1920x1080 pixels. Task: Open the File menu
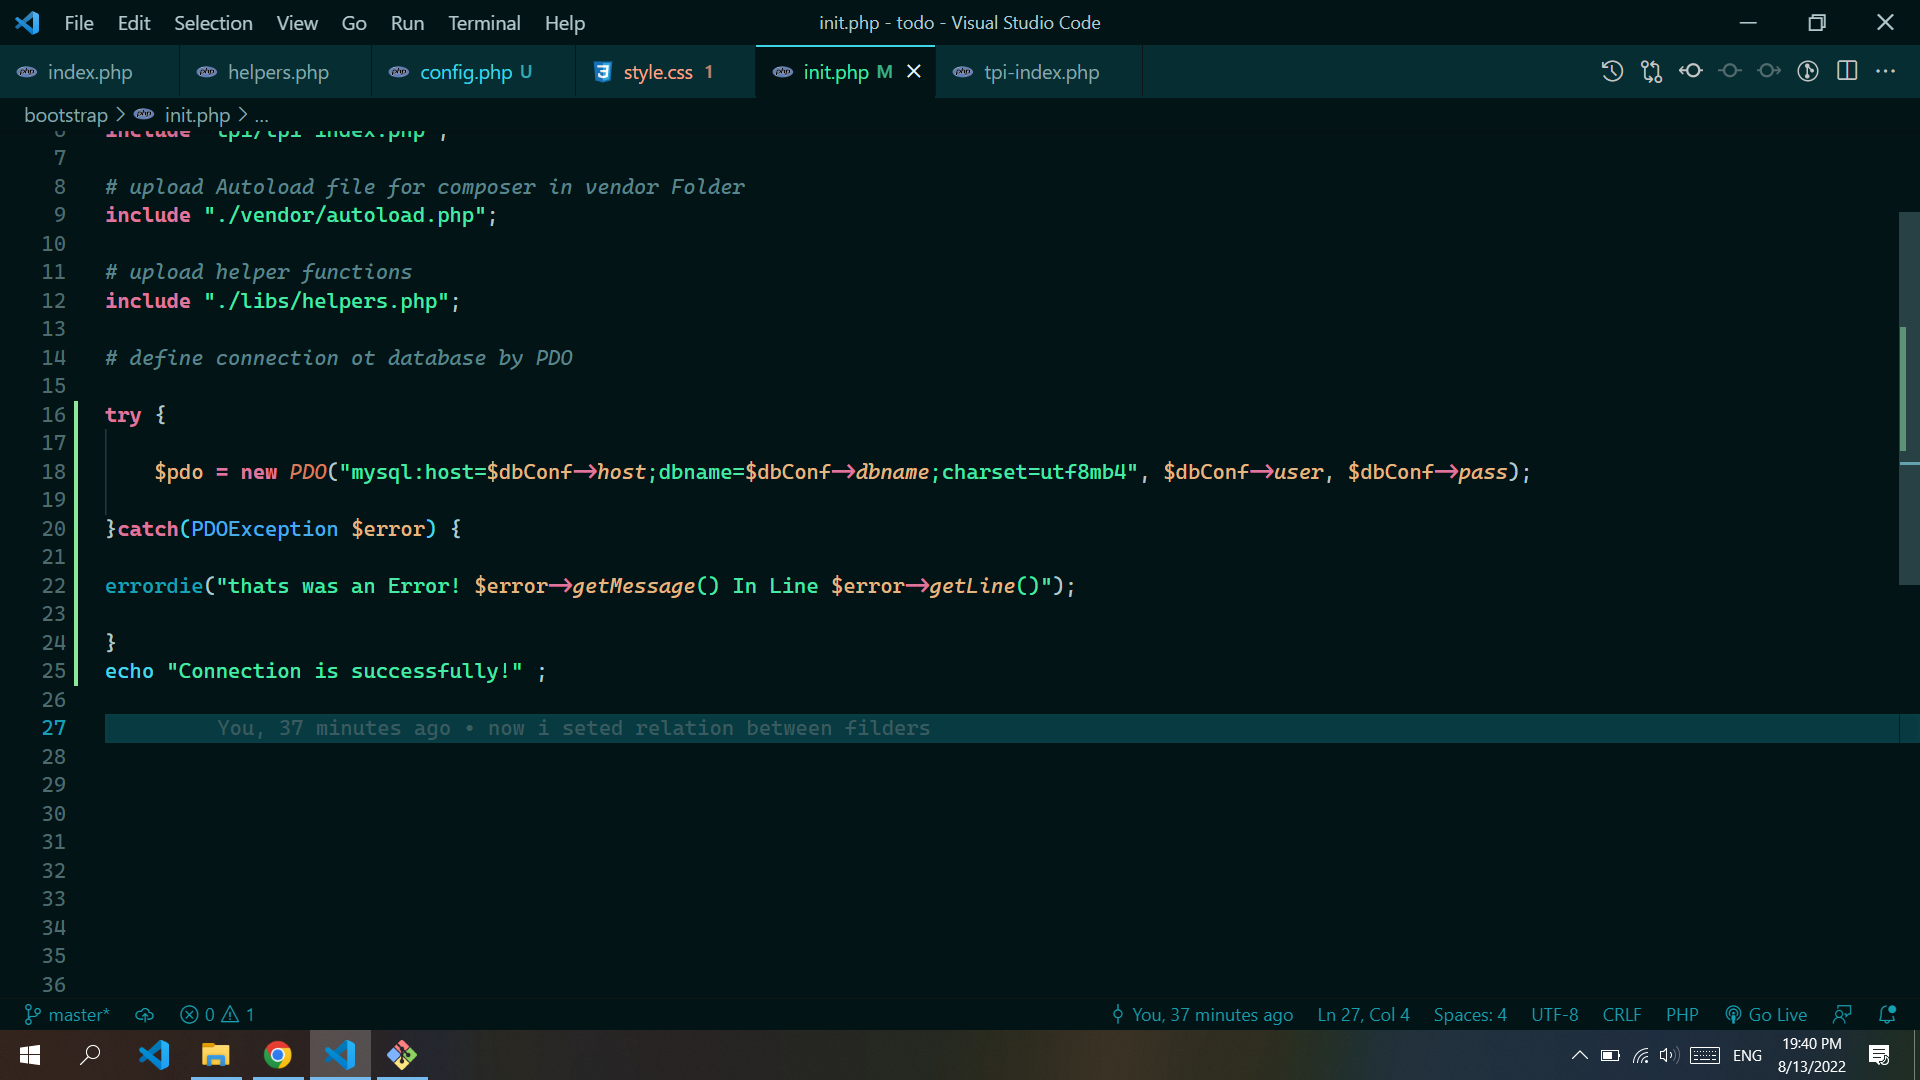(78, 22)
